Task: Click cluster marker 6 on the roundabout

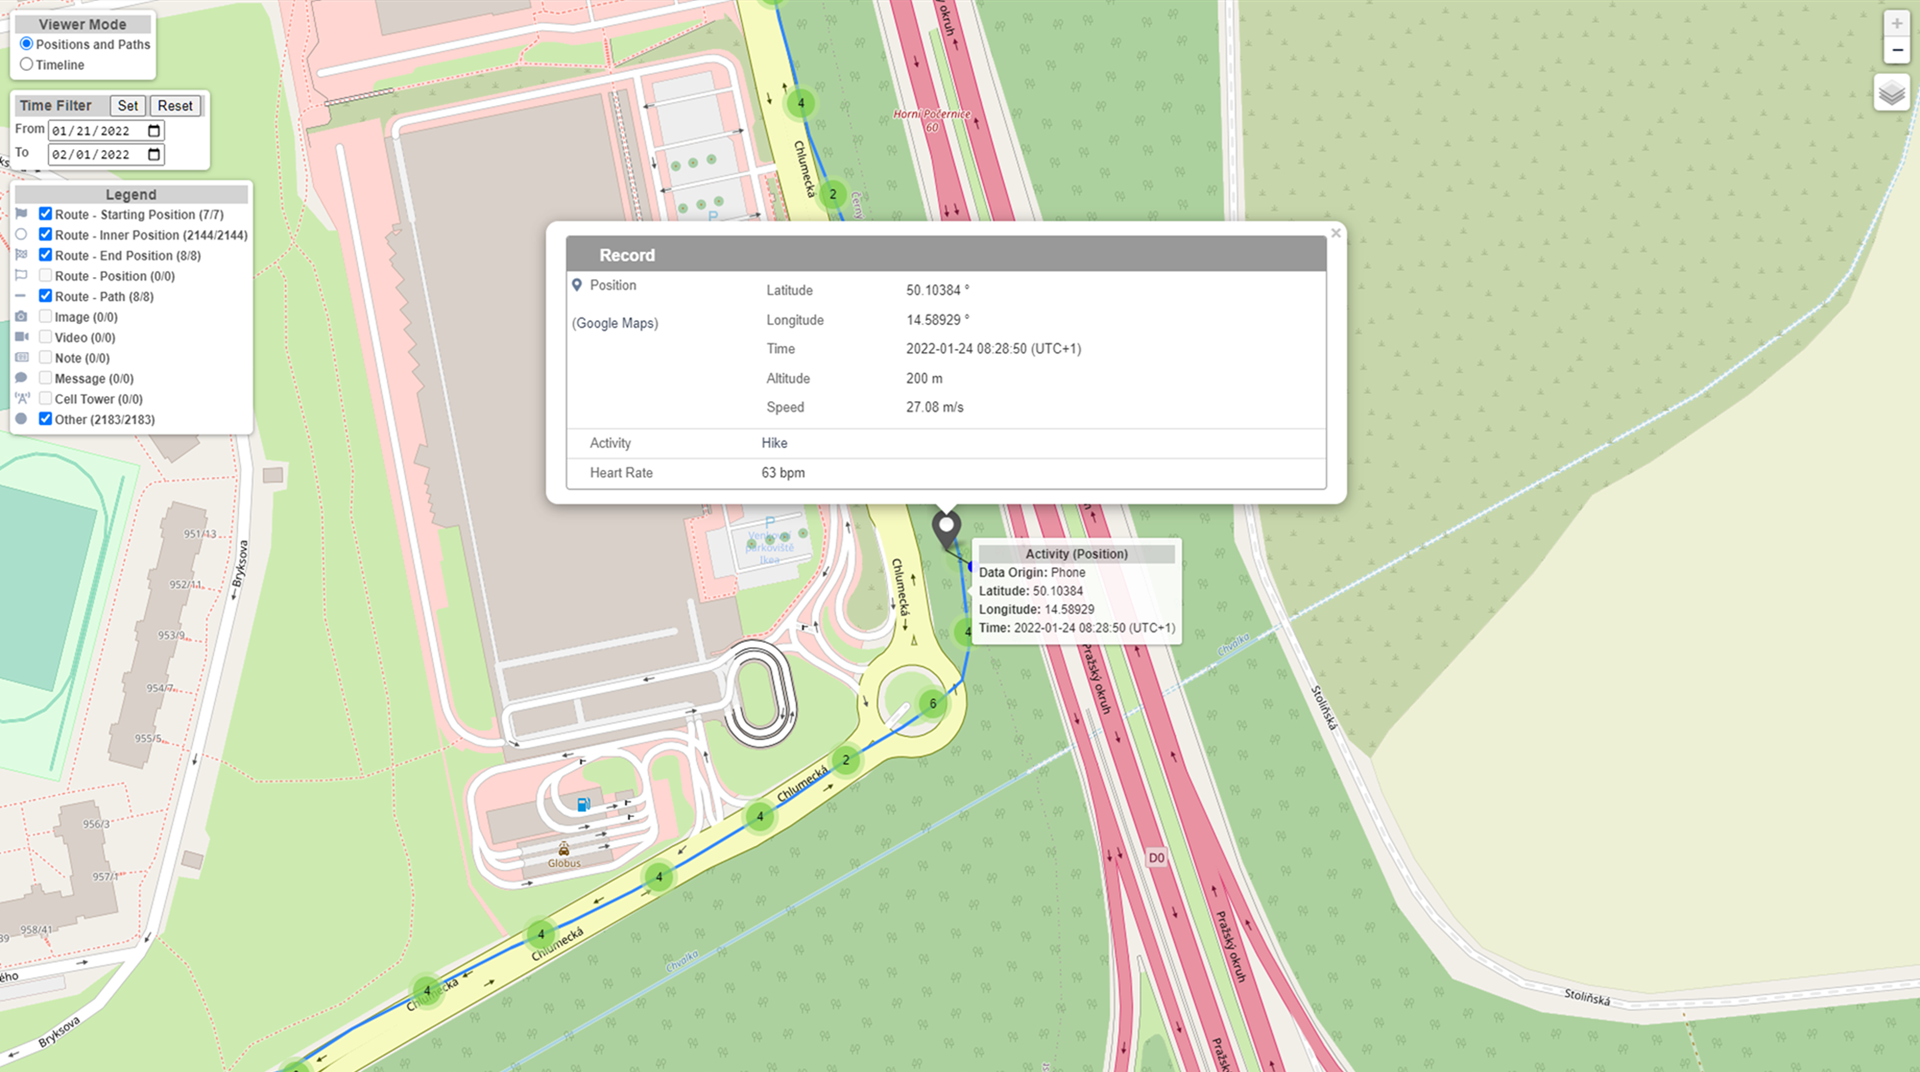Action: [932, 704]
